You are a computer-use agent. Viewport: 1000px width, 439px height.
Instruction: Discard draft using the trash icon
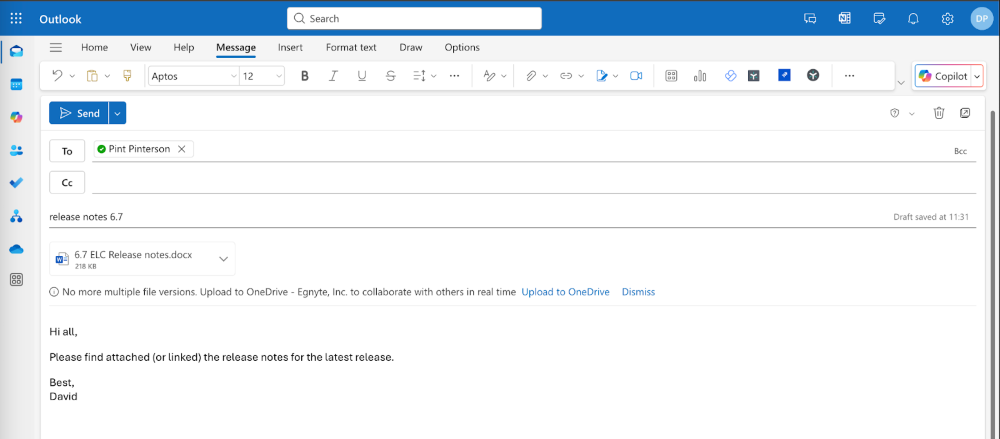click(x=939, y=113)
